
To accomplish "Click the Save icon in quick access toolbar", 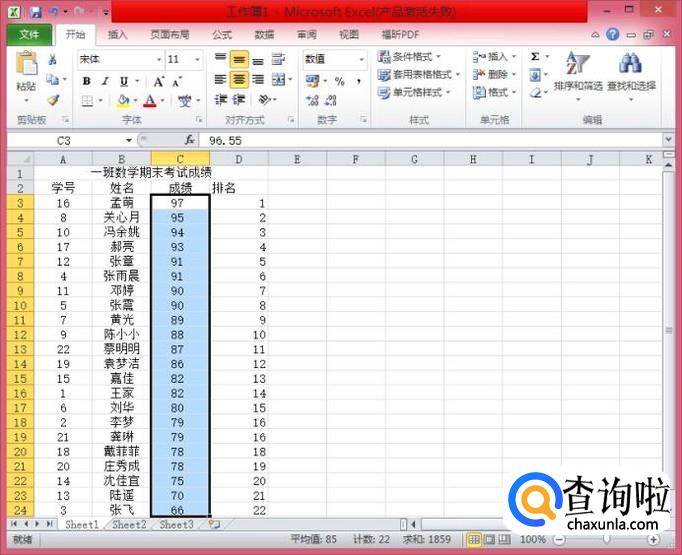I will point(35,12).
